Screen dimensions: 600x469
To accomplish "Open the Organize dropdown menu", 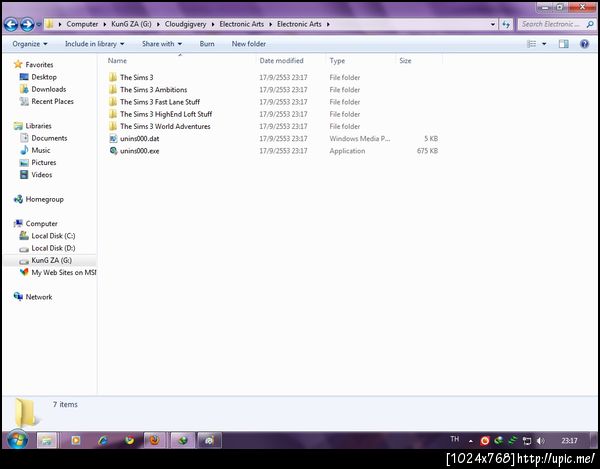I will 30,44.
